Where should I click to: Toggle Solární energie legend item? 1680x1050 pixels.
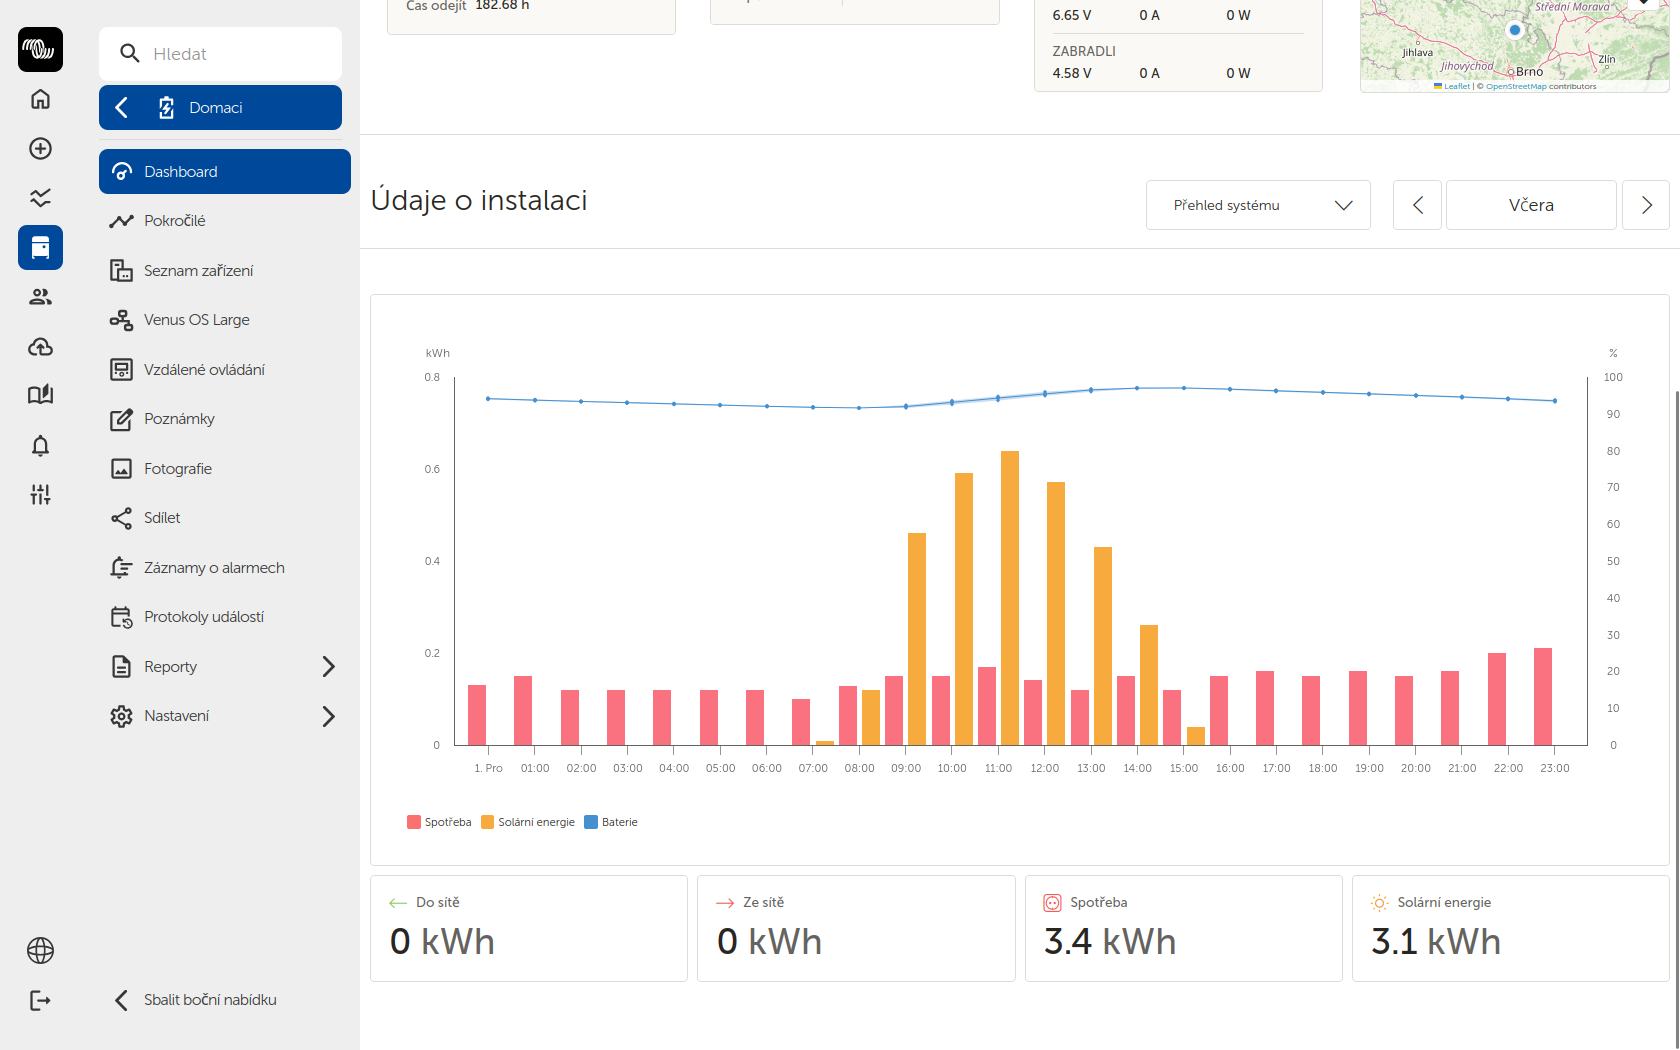pos(528,822)
